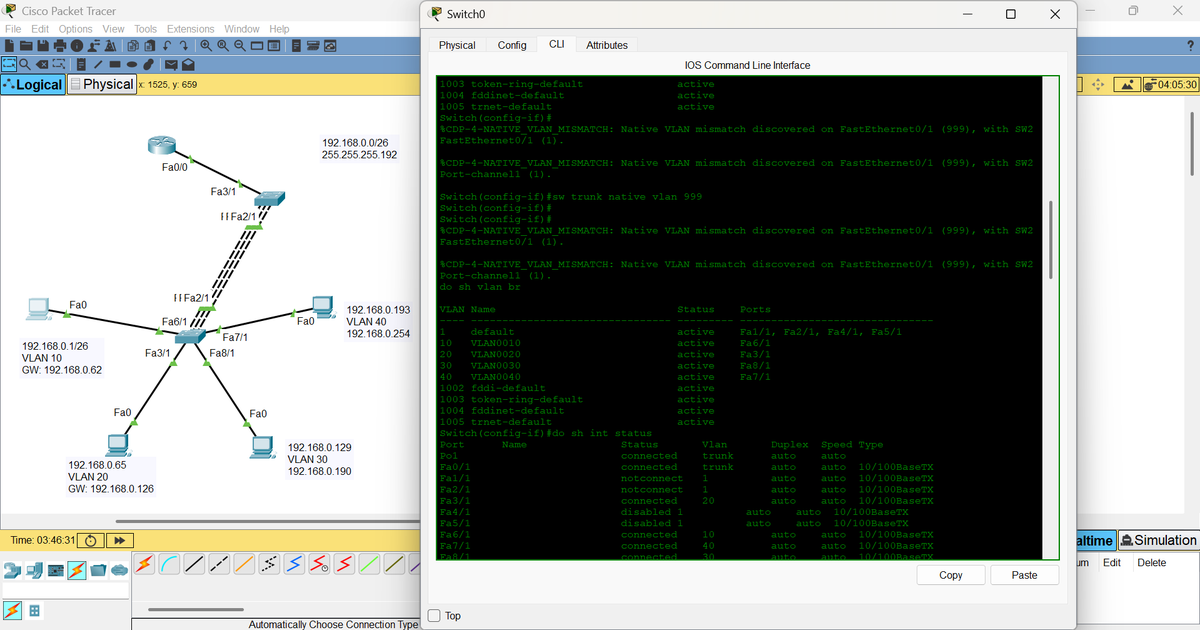The image size is (1200, 630).
Task: Activate the Inspect magnifier tool
Action: (25, 64)
